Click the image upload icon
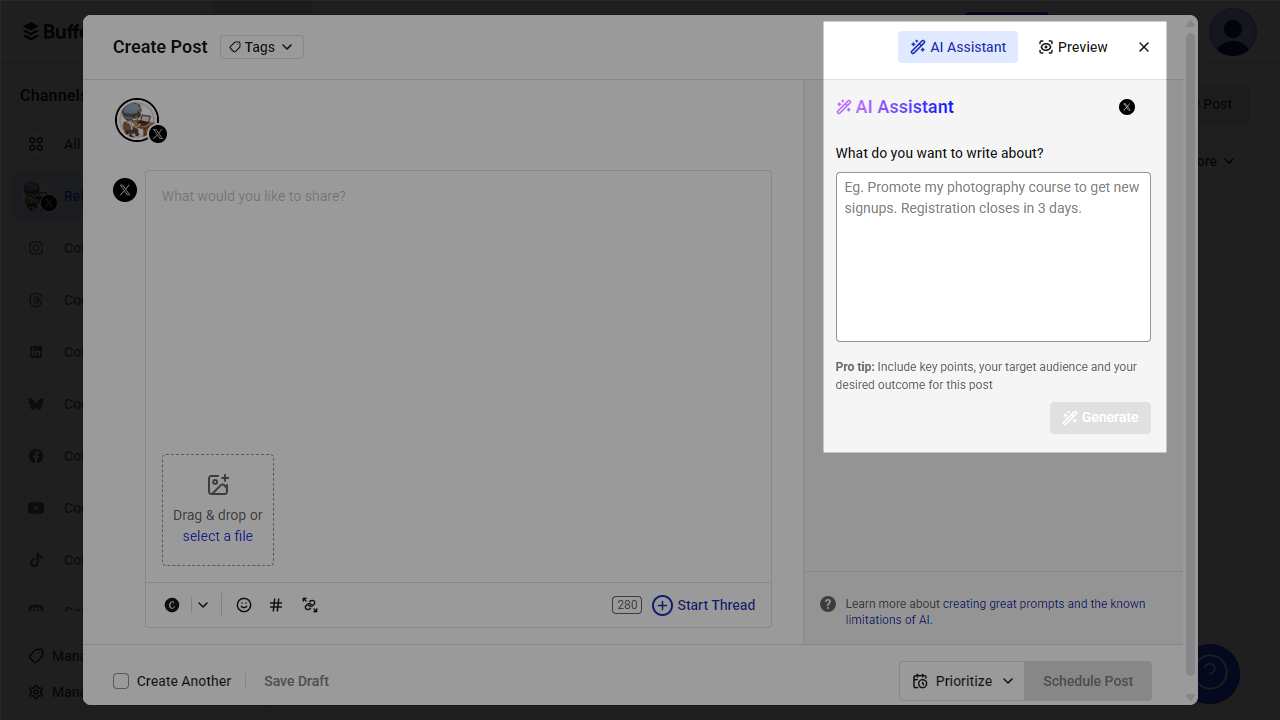This screenshot has width=1280, height=720. point(218,485)
